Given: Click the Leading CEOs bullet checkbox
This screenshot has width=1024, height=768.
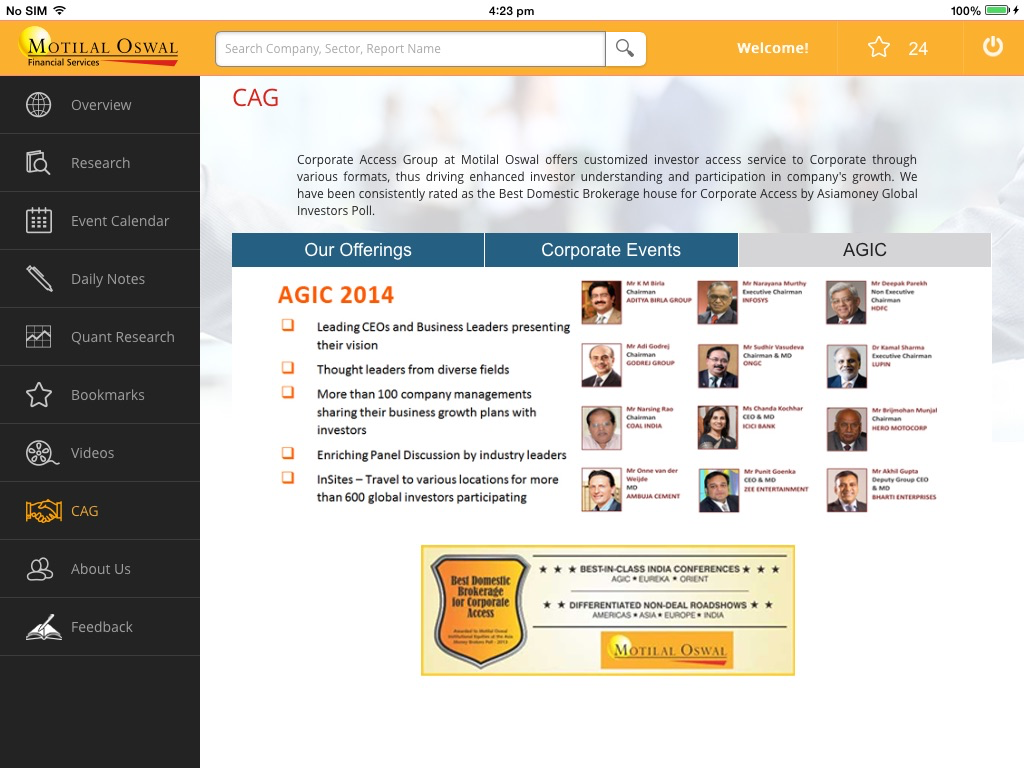Looking at the screenshot, I should point(288,325).
